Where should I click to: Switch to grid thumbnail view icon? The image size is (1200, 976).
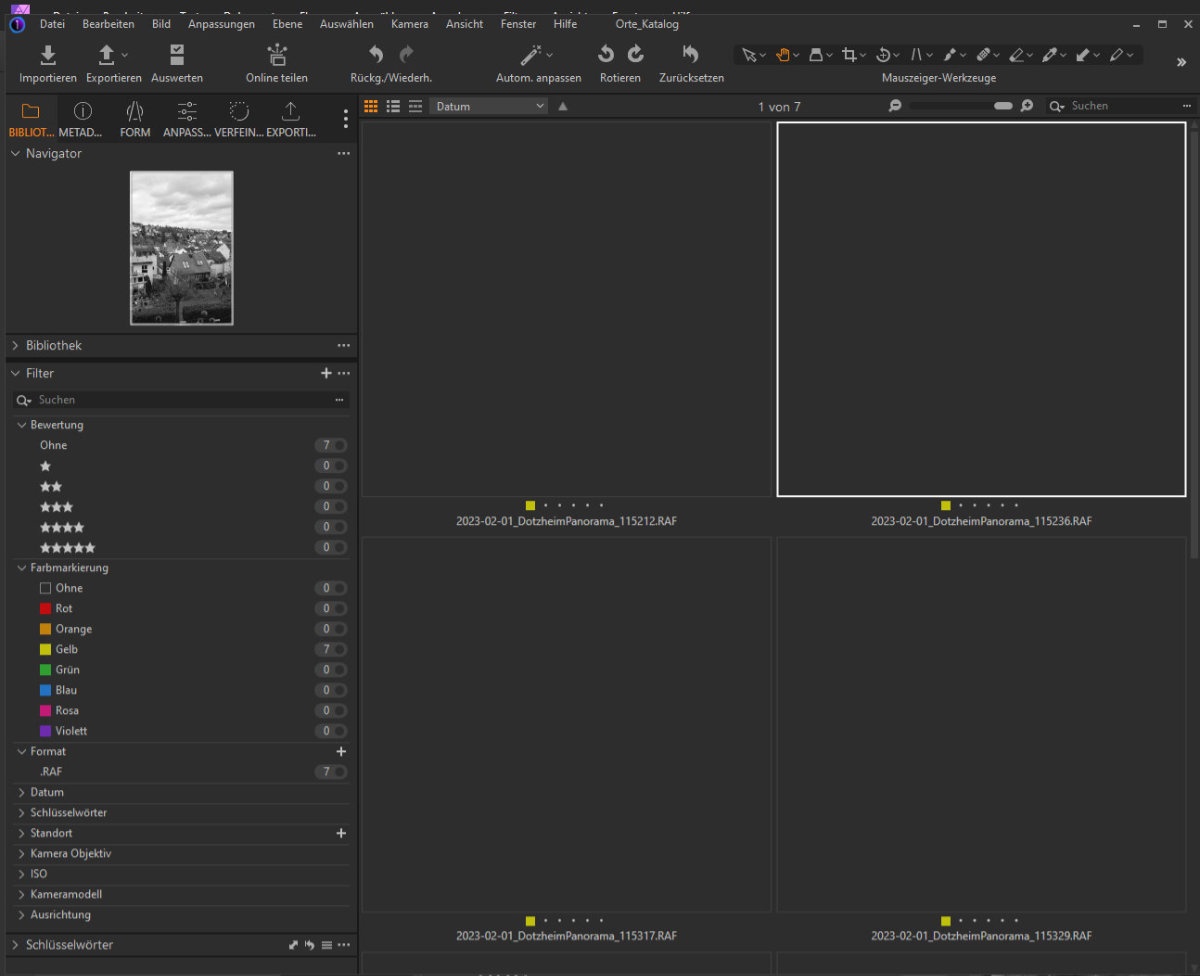[x=371, y=106]
